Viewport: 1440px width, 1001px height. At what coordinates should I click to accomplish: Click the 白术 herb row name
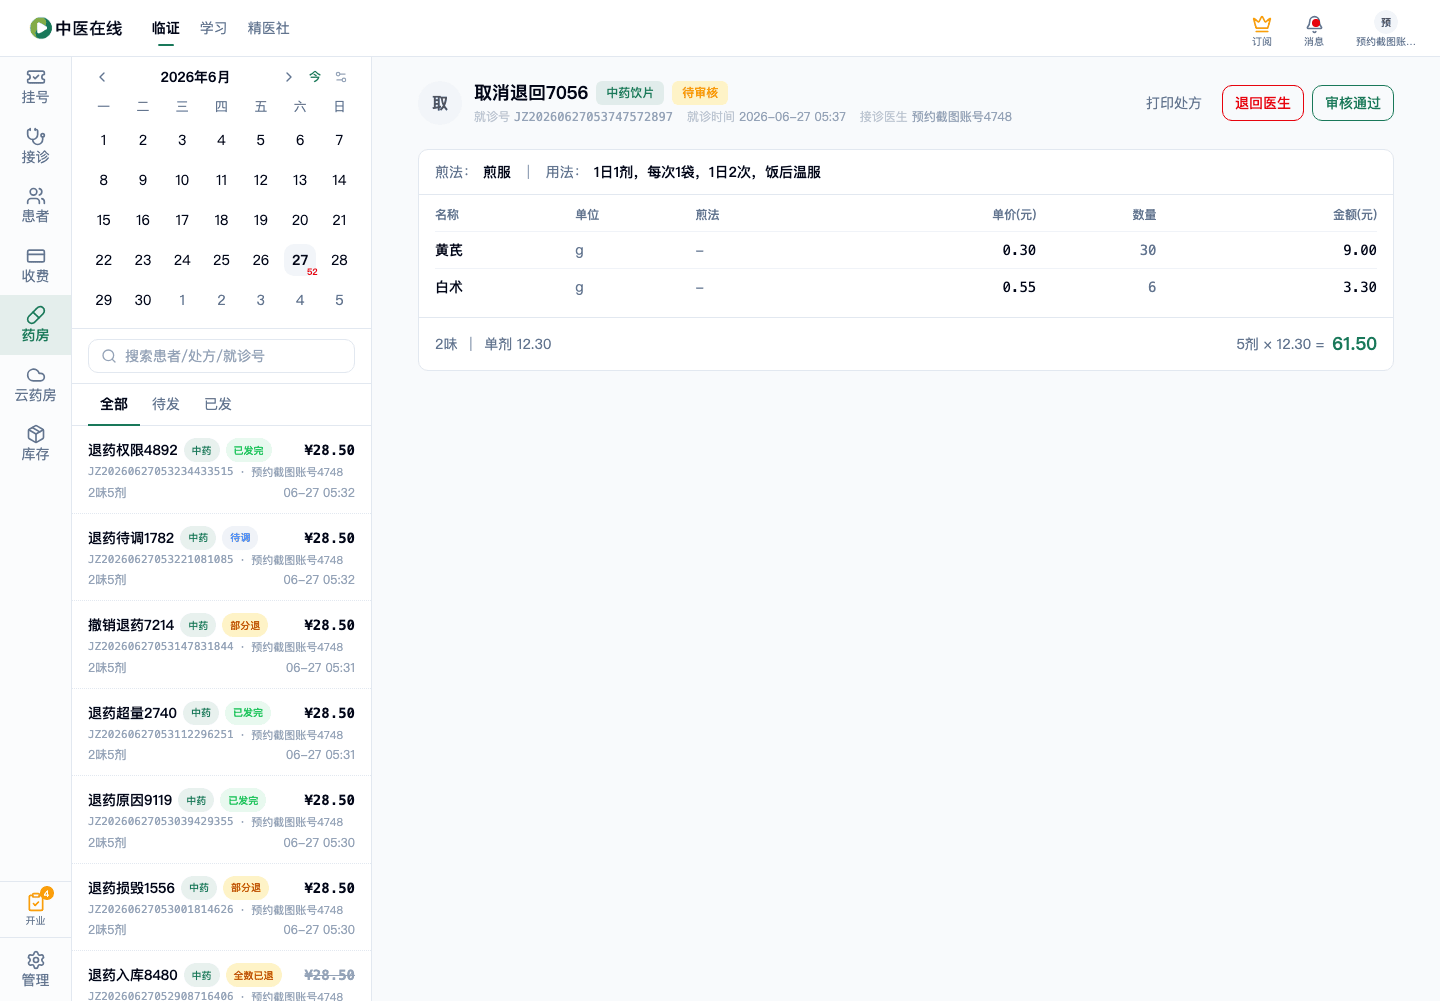(x=449, y=287)
